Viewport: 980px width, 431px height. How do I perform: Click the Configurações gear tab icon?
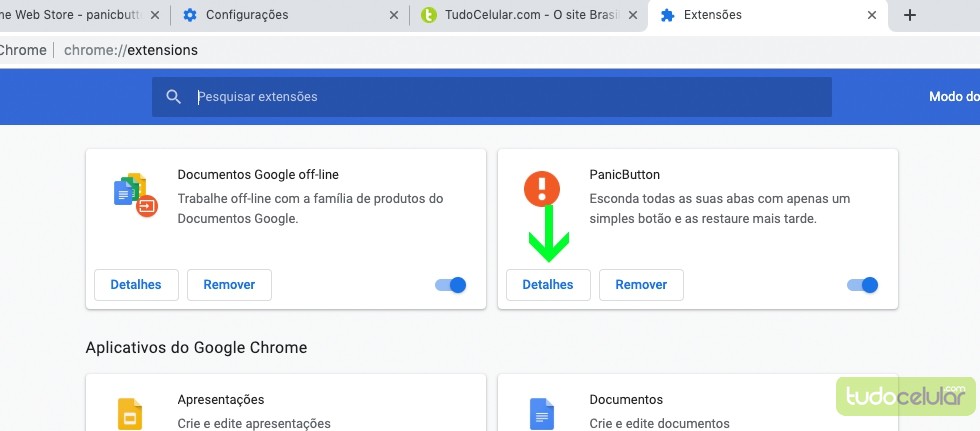coord(190,15)
